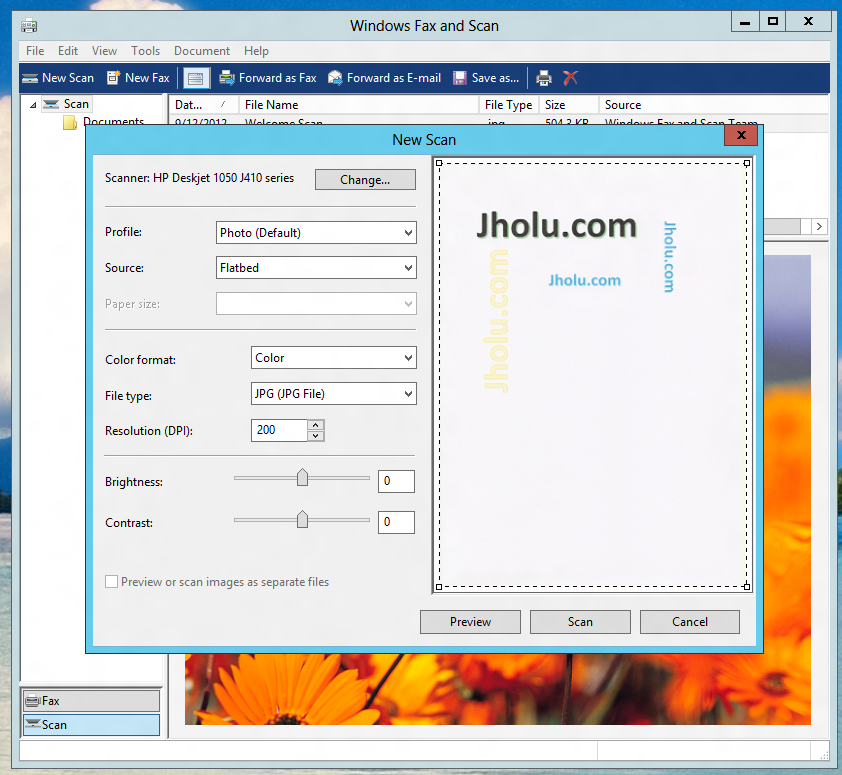Start a New Fax from toolbar
The image size is (842, 775).
coord(138,78)
